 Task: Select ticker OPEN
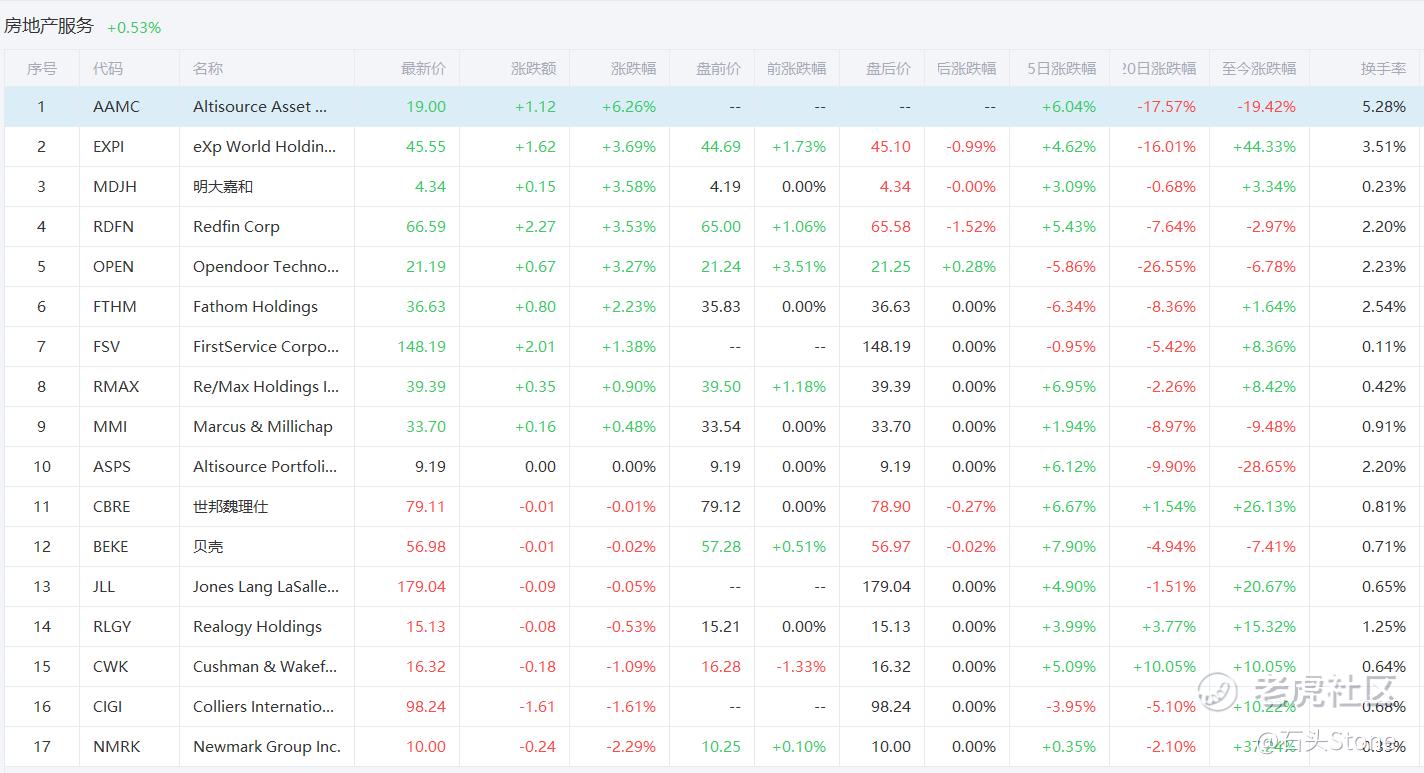[113, 267]
